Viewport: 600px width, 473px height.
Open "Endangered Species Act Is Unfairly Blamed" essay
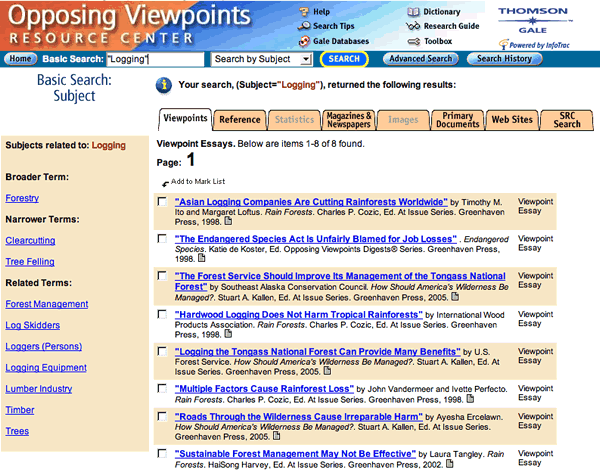click(316, 239)
